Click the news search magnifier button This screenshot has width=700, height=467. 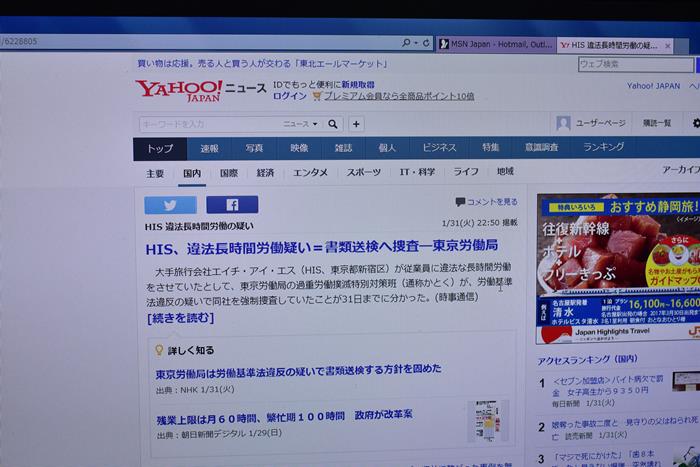[333, 124]
